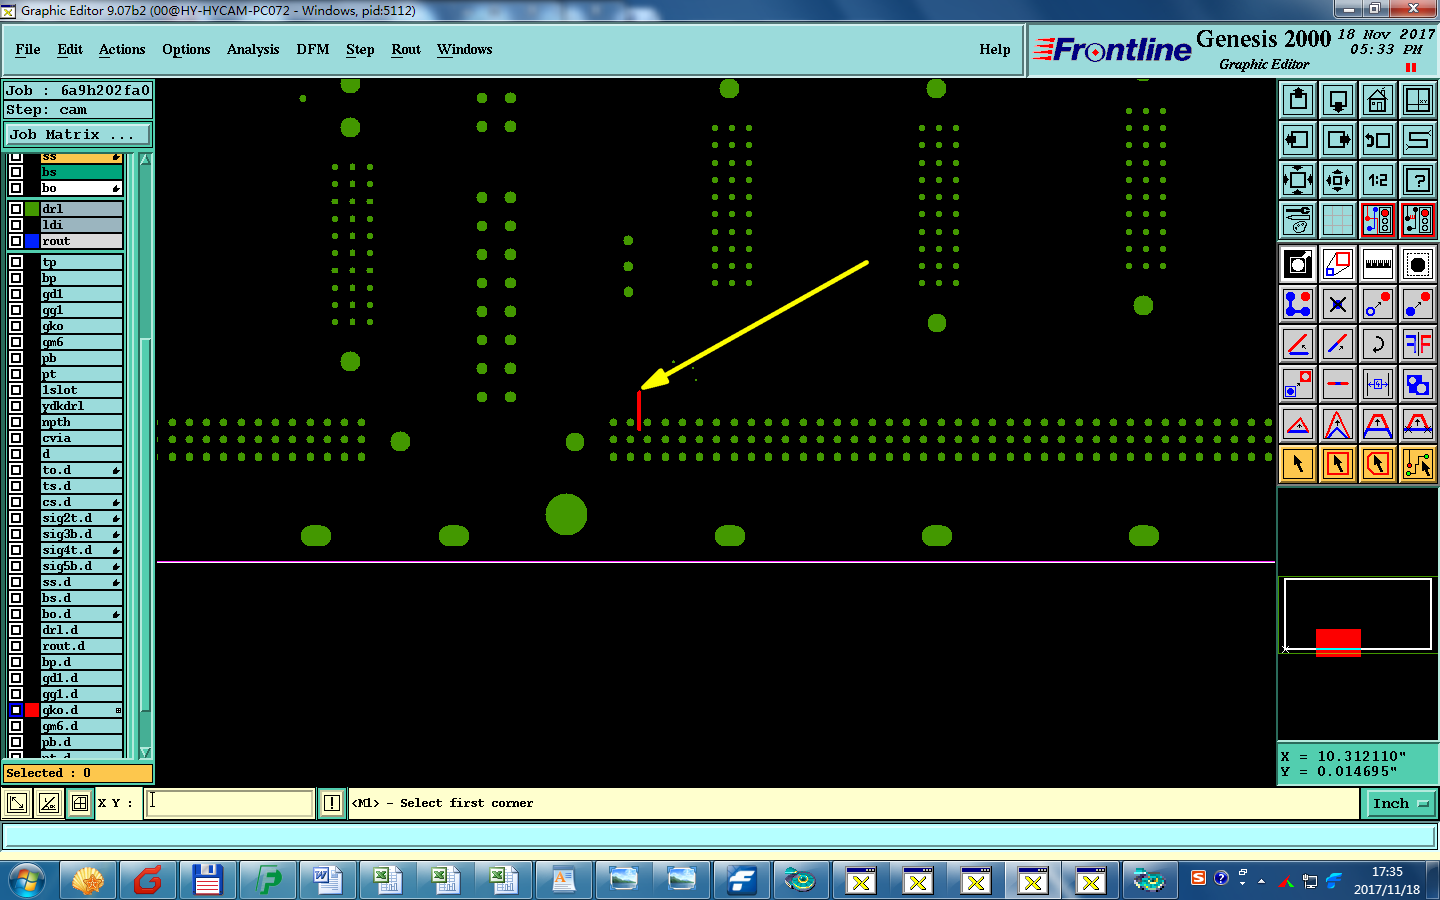Viewport: 1440px width, 900px height.
Task: Click layer list scroll up arrow
Action: 145,160
